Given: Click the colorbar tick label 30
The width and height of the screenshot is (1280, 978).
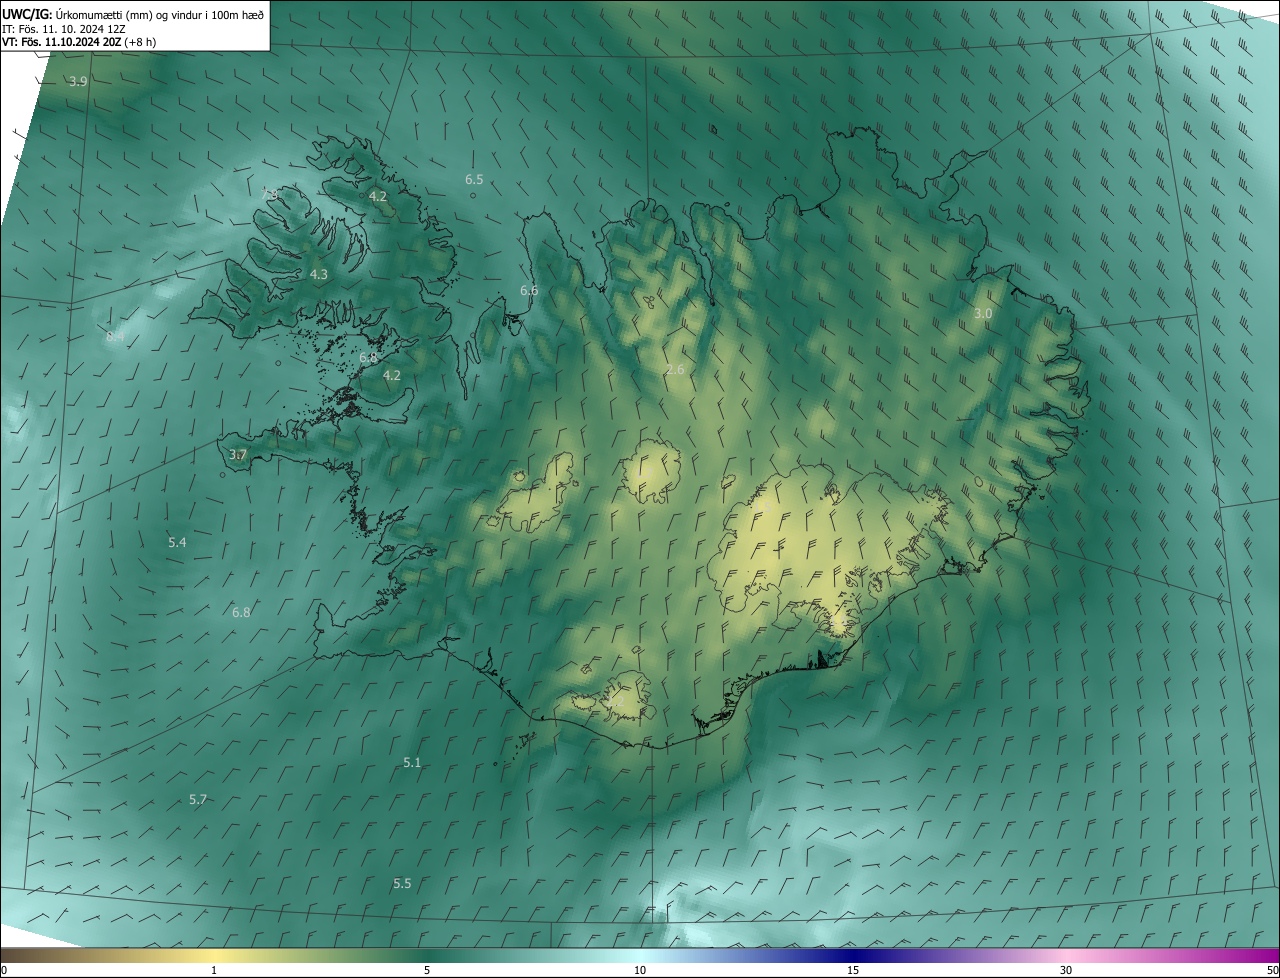Looking at the screenshot, I should click(x=1066, y=970).
